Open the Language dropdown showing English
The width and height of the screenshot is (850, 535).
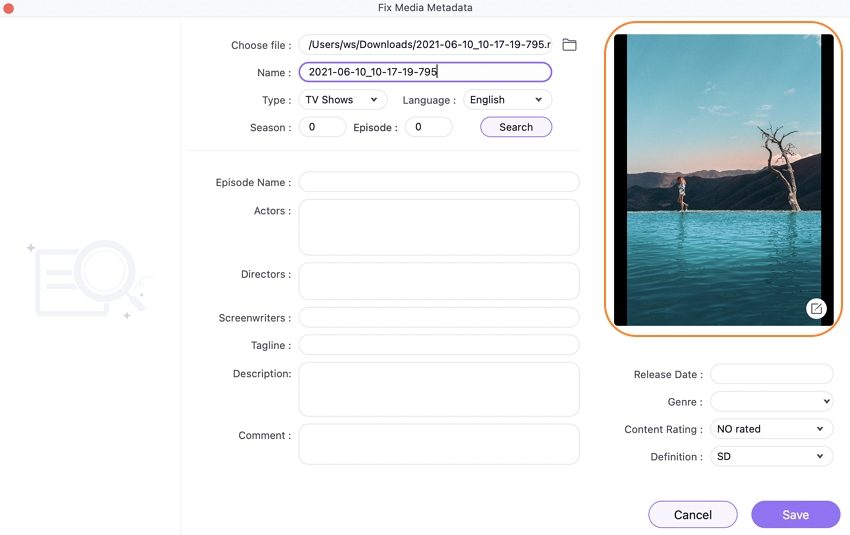pyautogui.click(x=507, y=100)
